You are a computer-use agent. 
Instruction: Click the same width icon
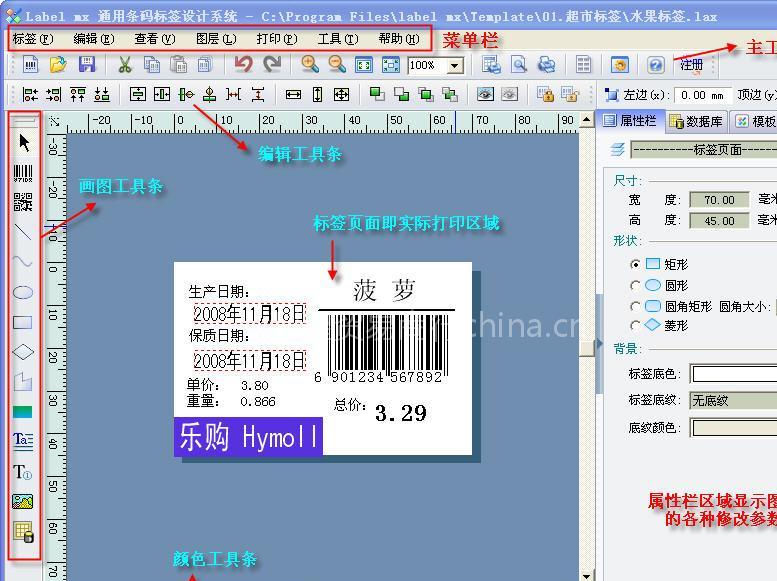293,94
